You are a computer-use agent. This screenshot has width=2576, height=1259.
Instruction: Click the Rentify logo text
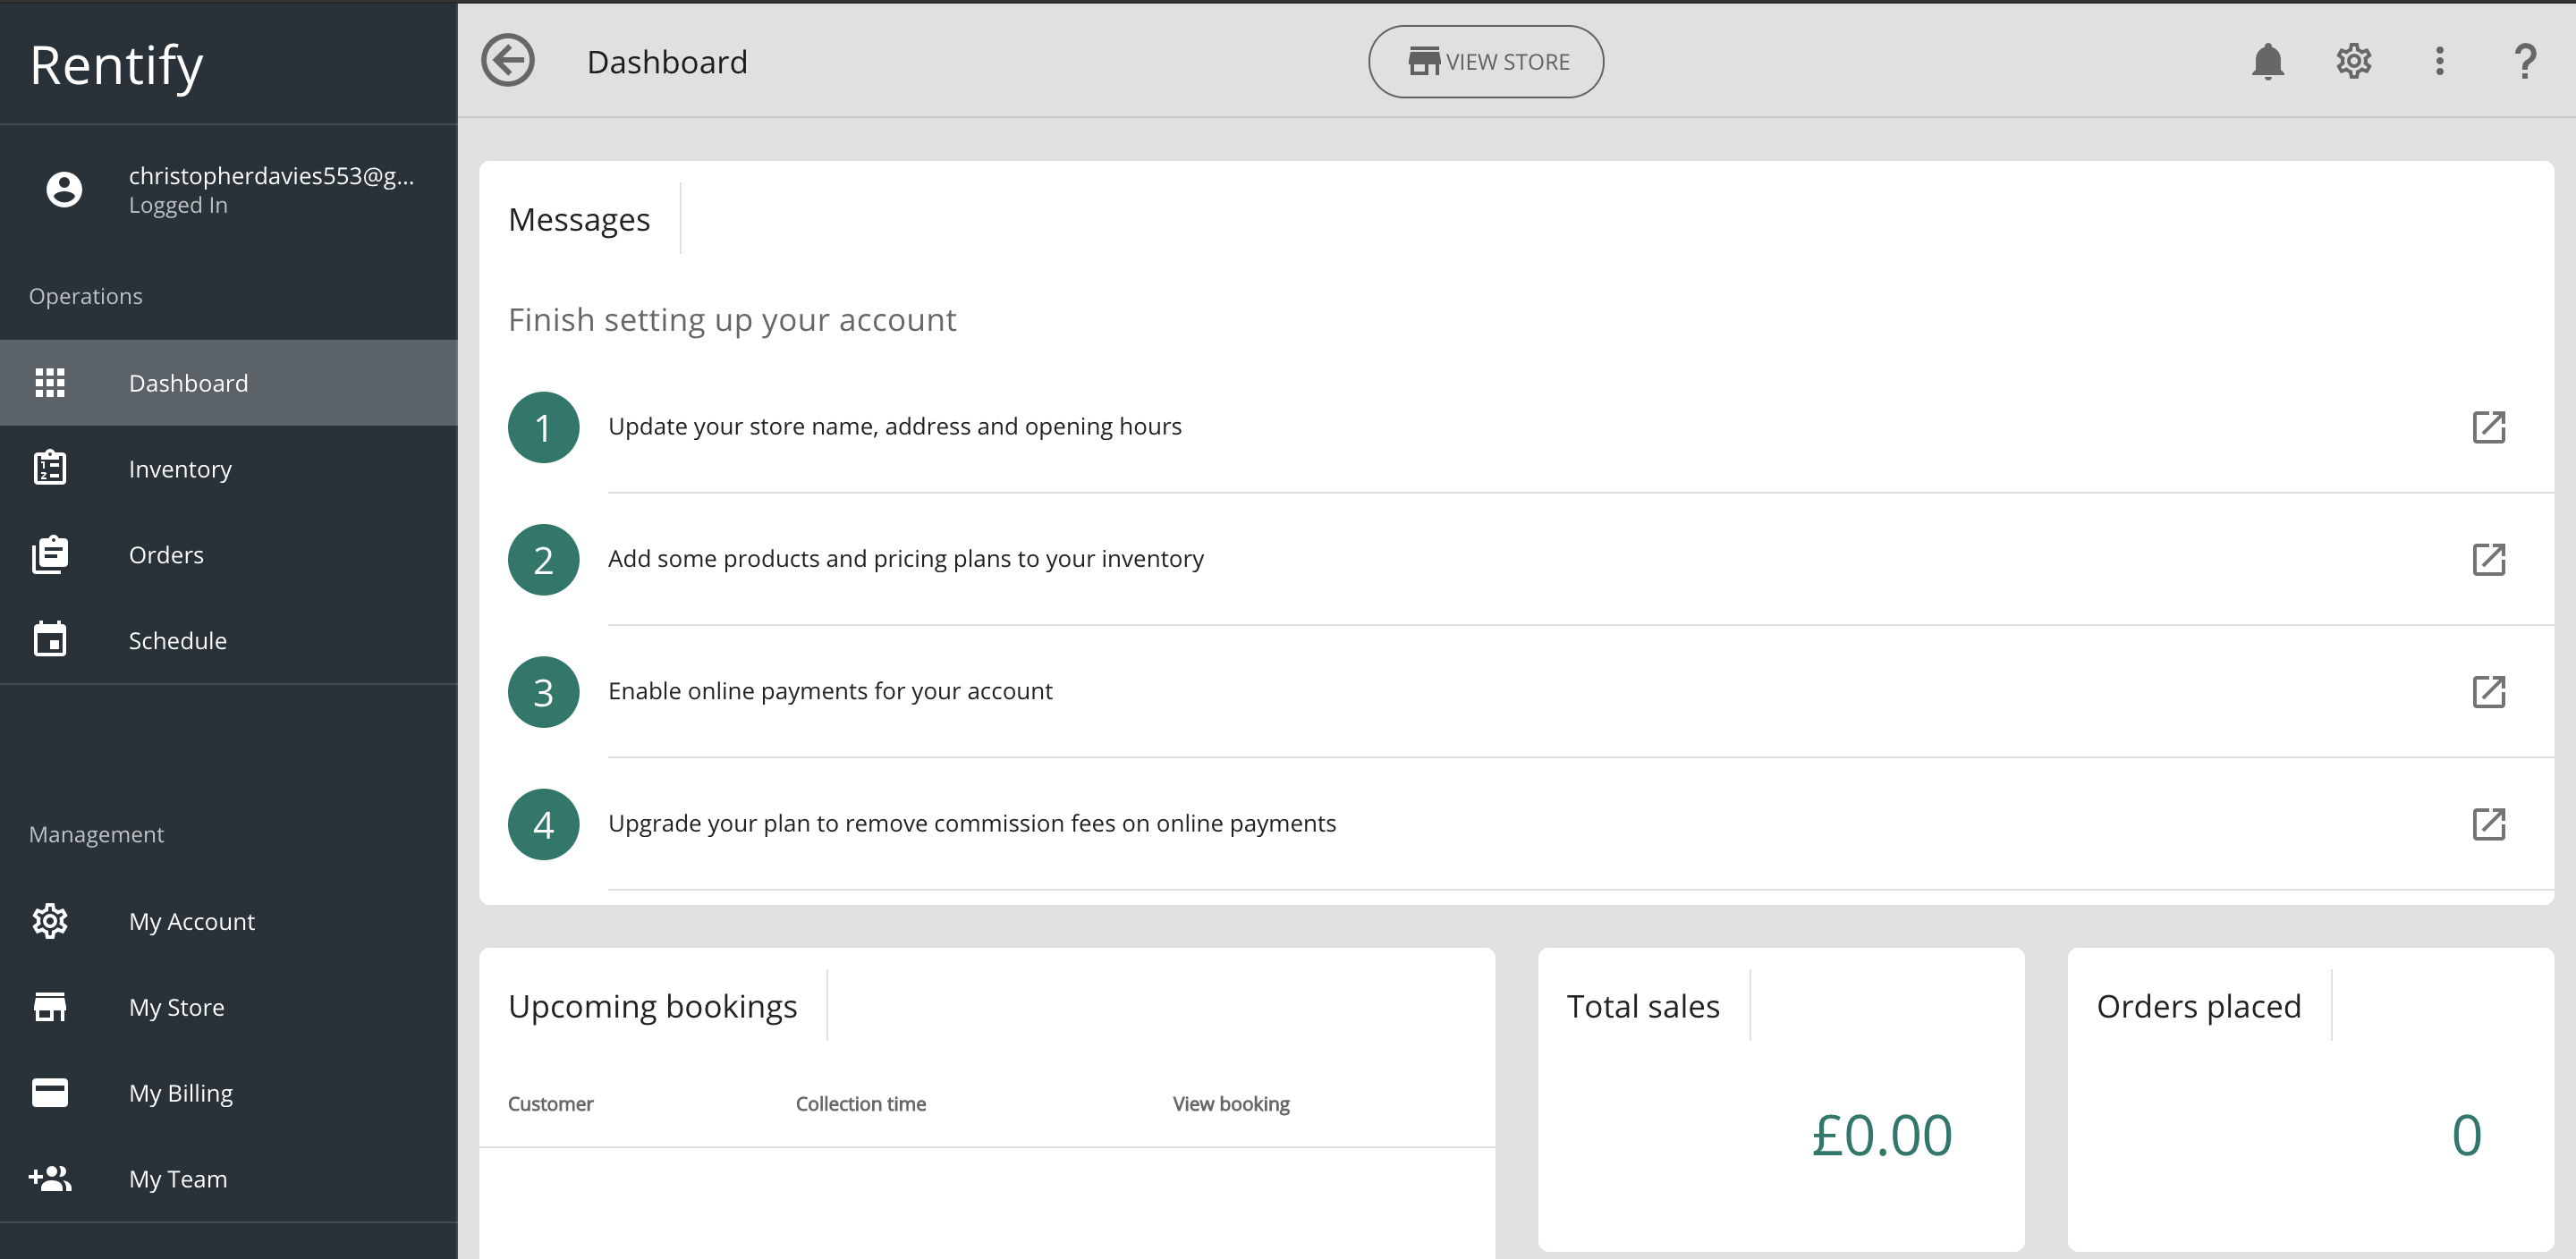click(x=116, y=65)
